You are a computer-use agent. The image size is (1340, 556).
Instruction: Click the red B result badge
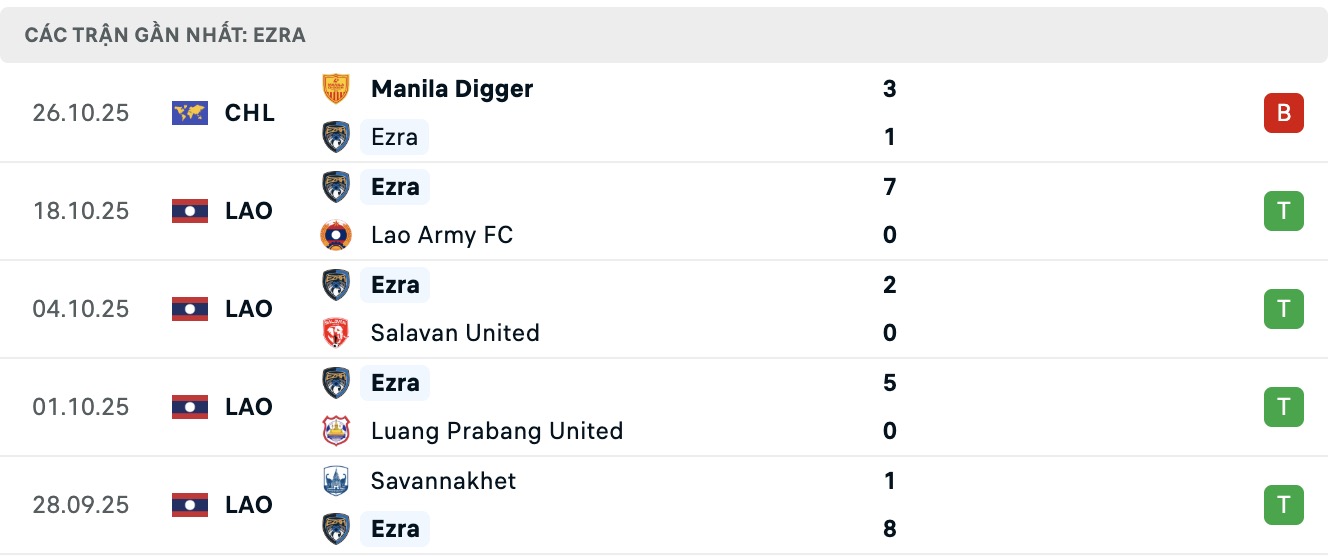click(1283, 113)
